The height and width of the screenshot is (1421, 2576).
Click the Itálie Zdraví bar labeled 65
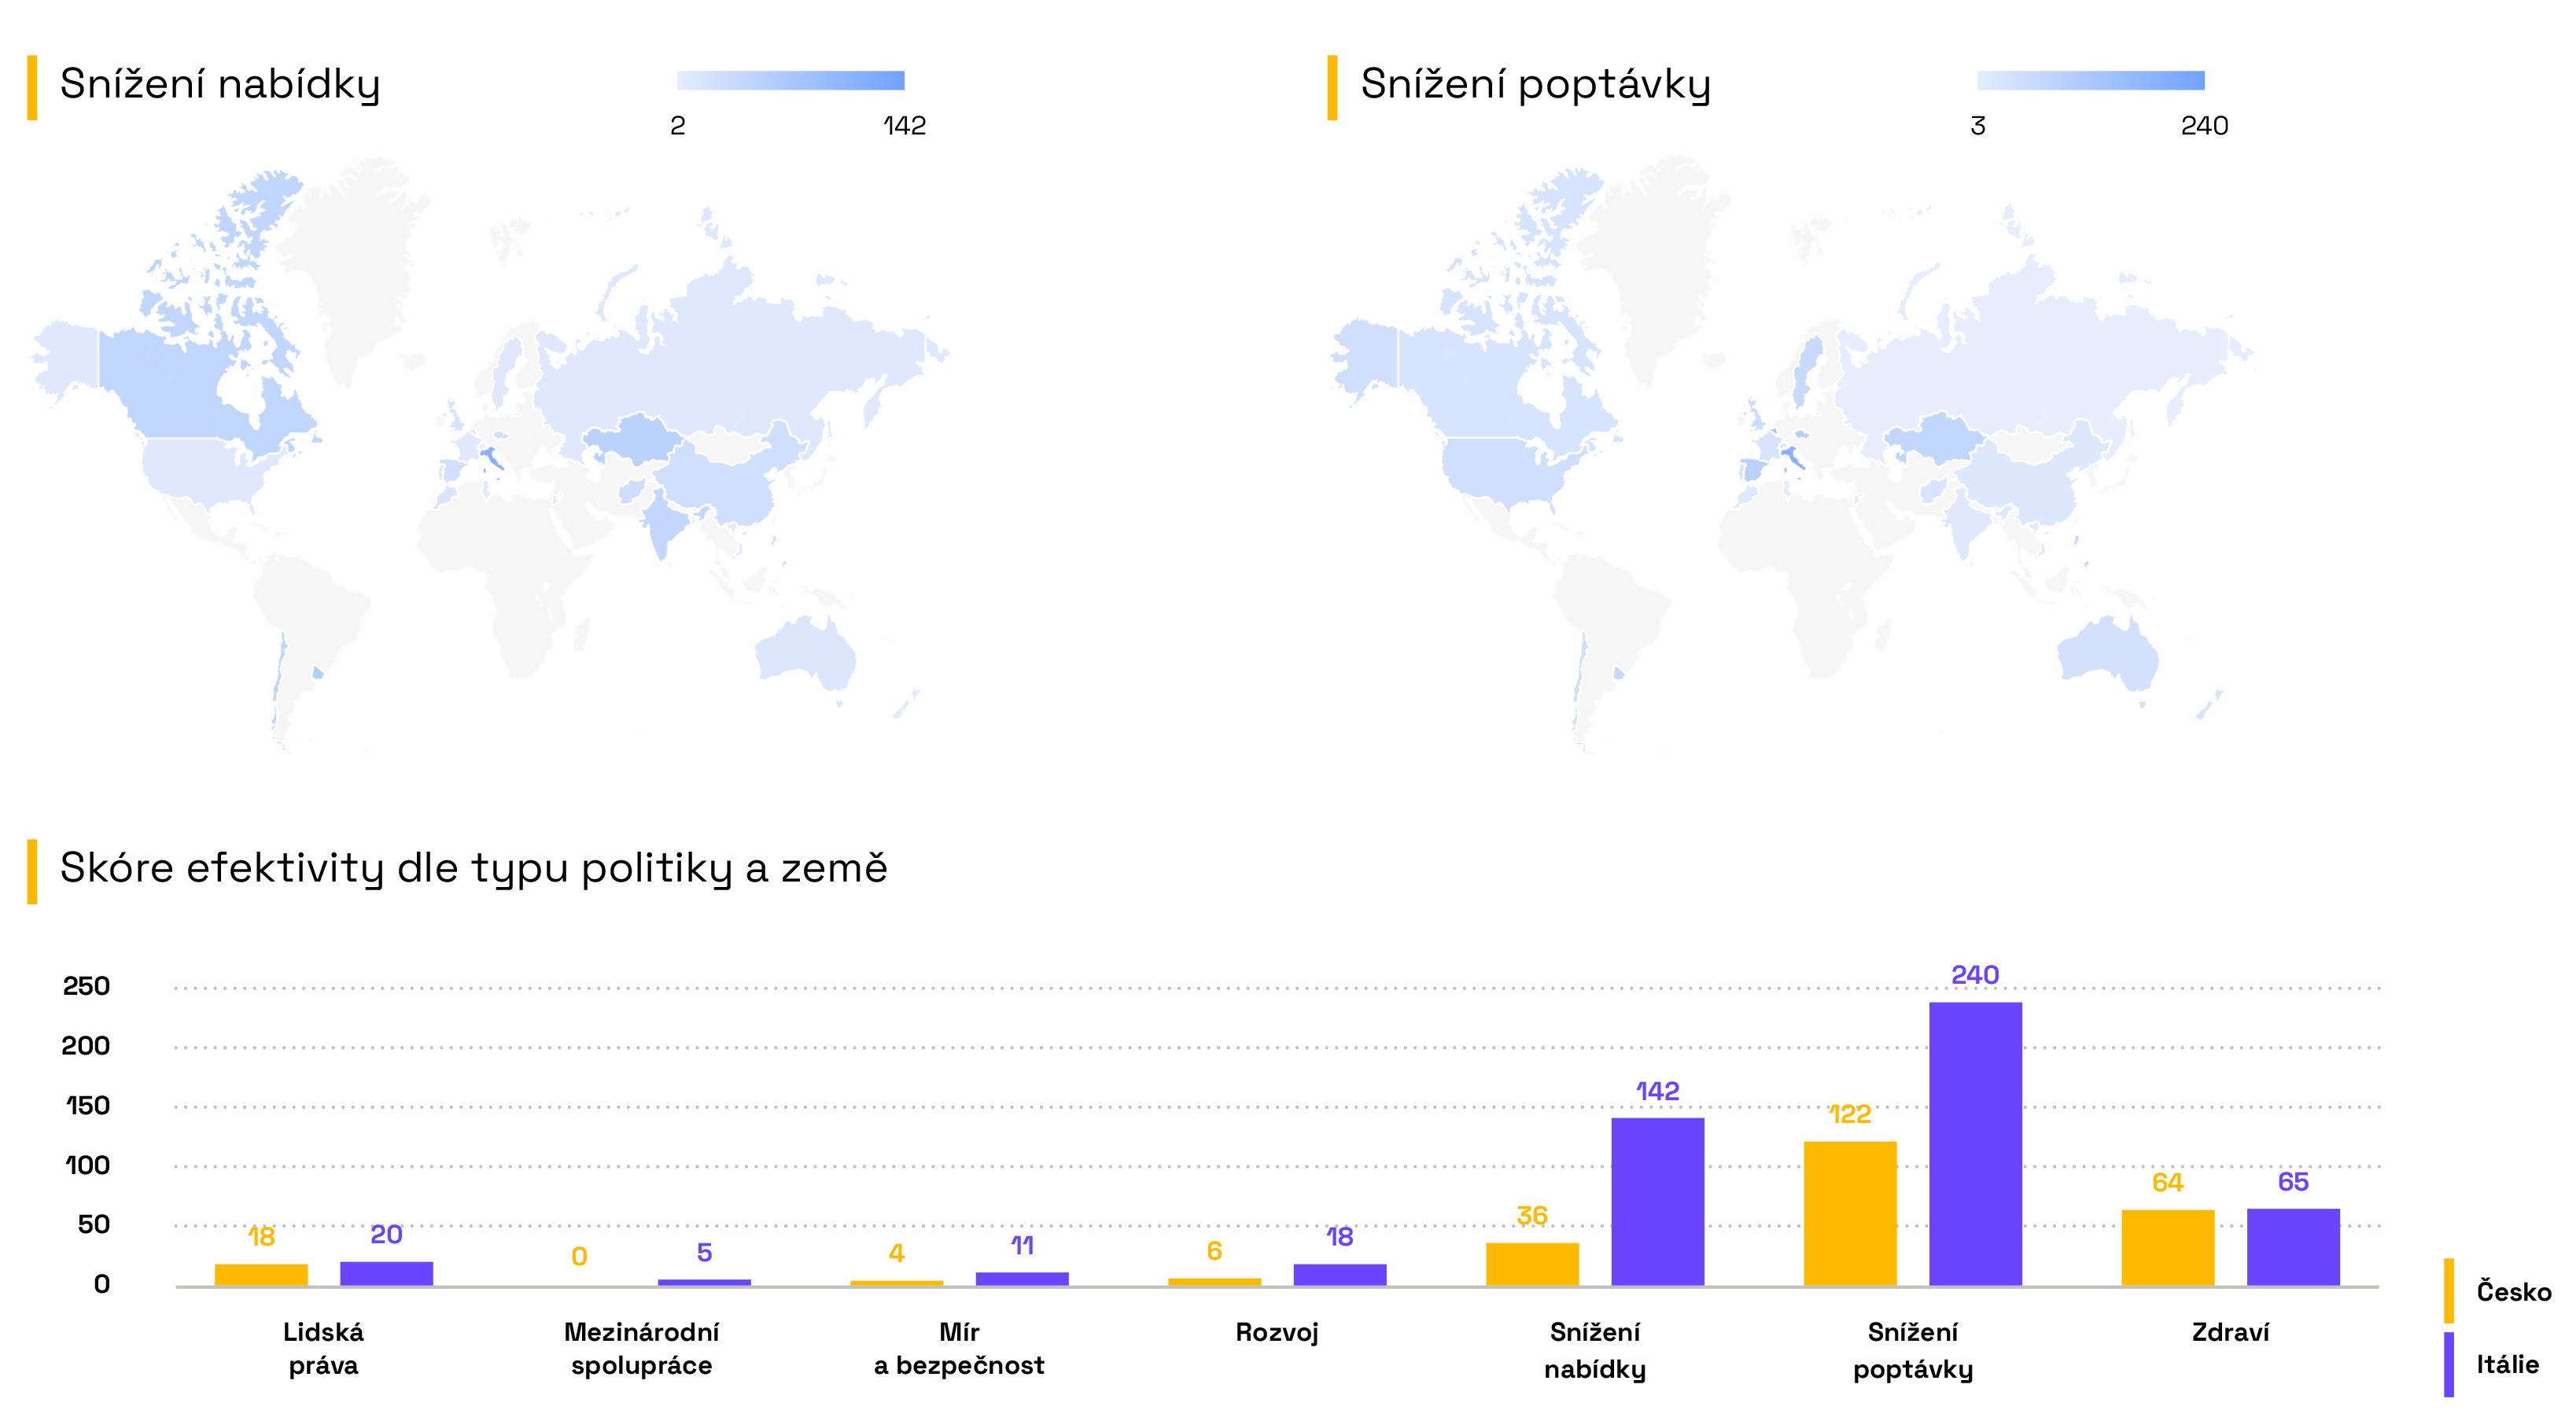tap(2293, 1247)
